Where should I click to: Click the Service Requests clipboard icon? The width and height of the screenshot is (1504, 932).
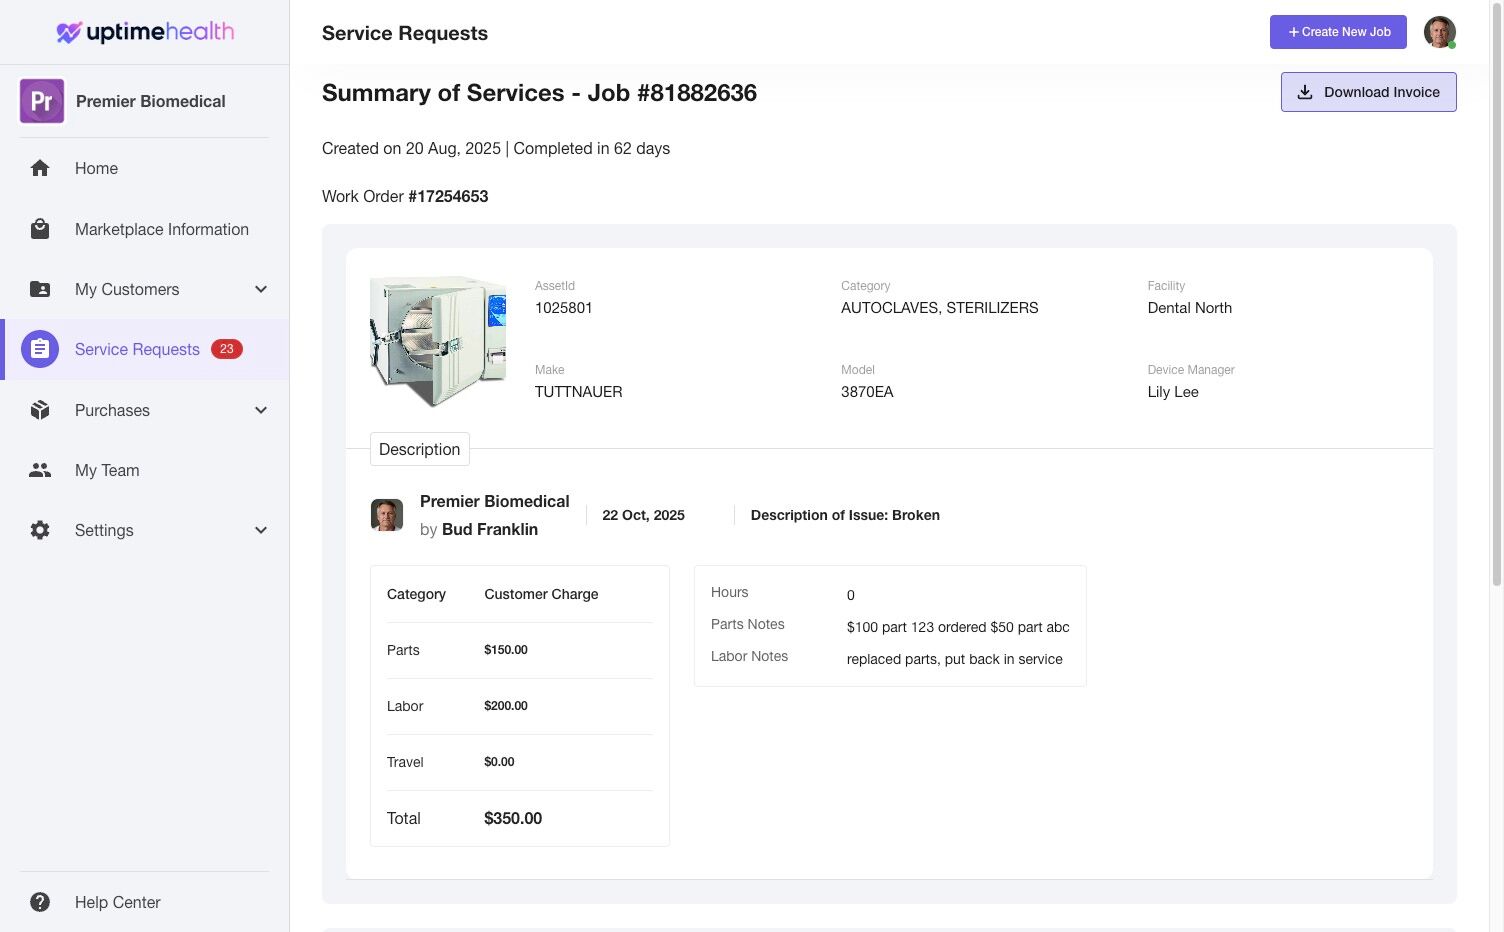[40, 349]
